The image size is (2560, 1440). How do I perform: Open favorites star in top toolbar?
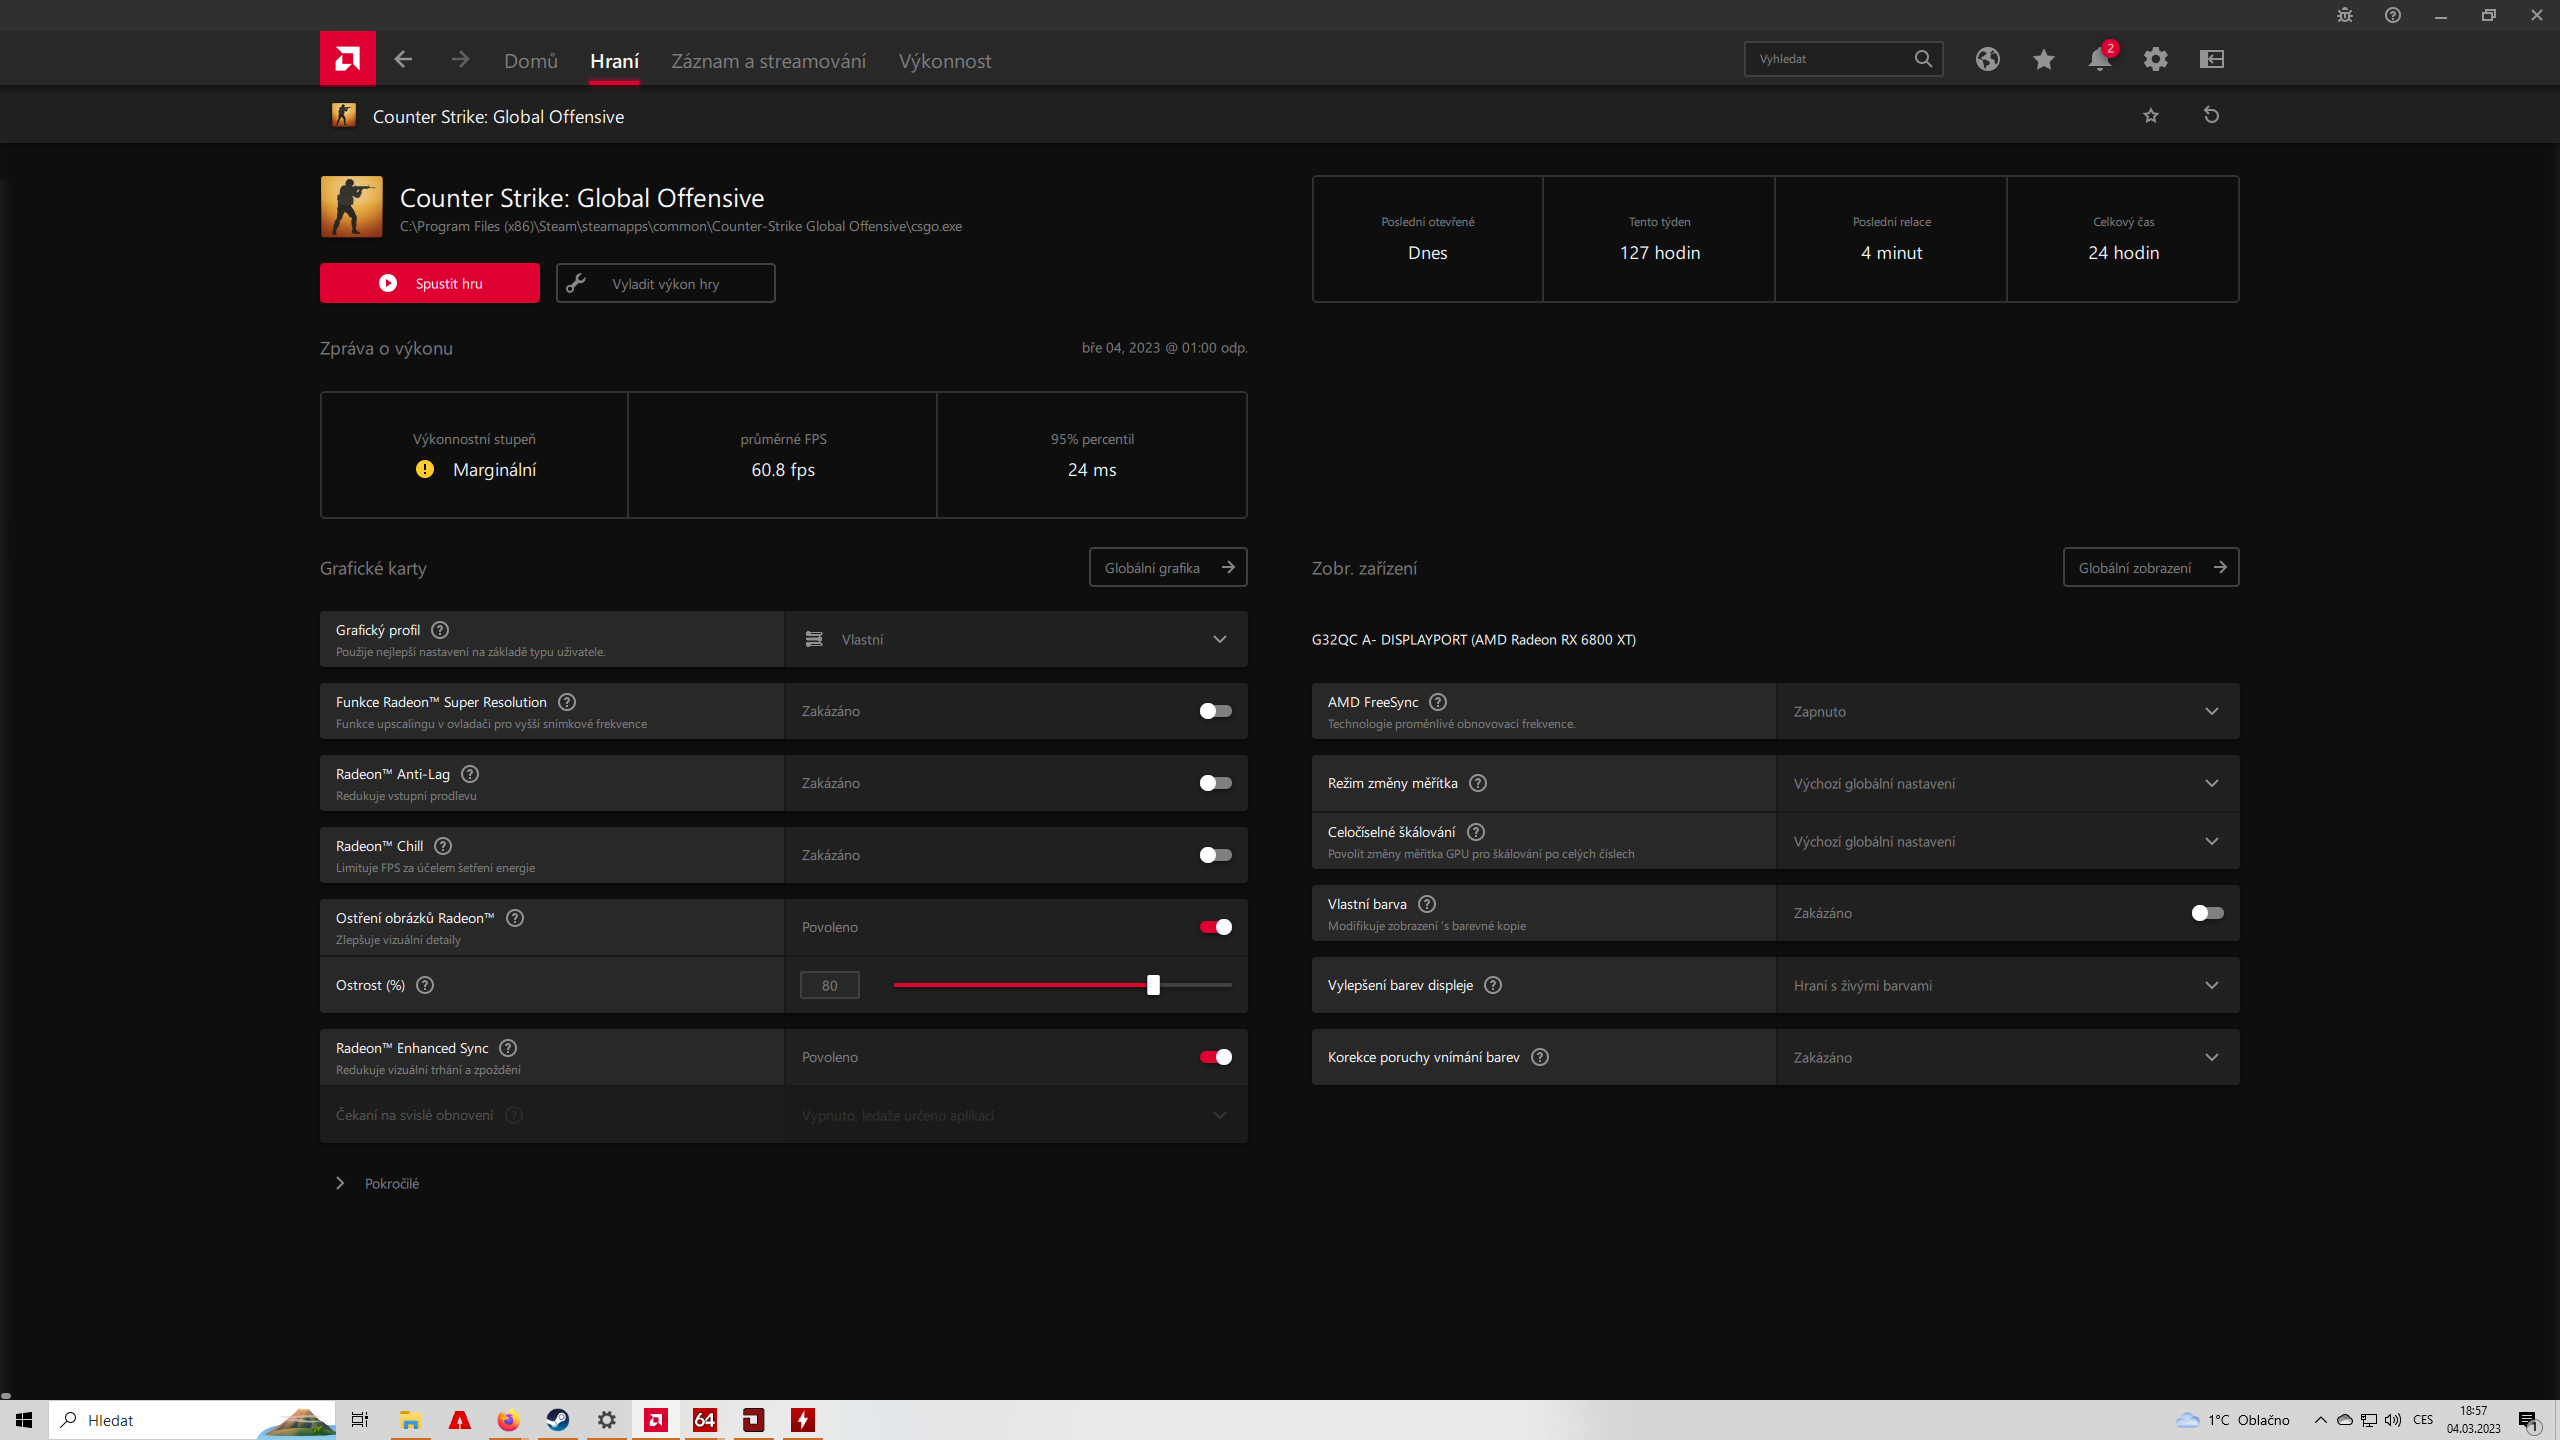pos(2044,59)
